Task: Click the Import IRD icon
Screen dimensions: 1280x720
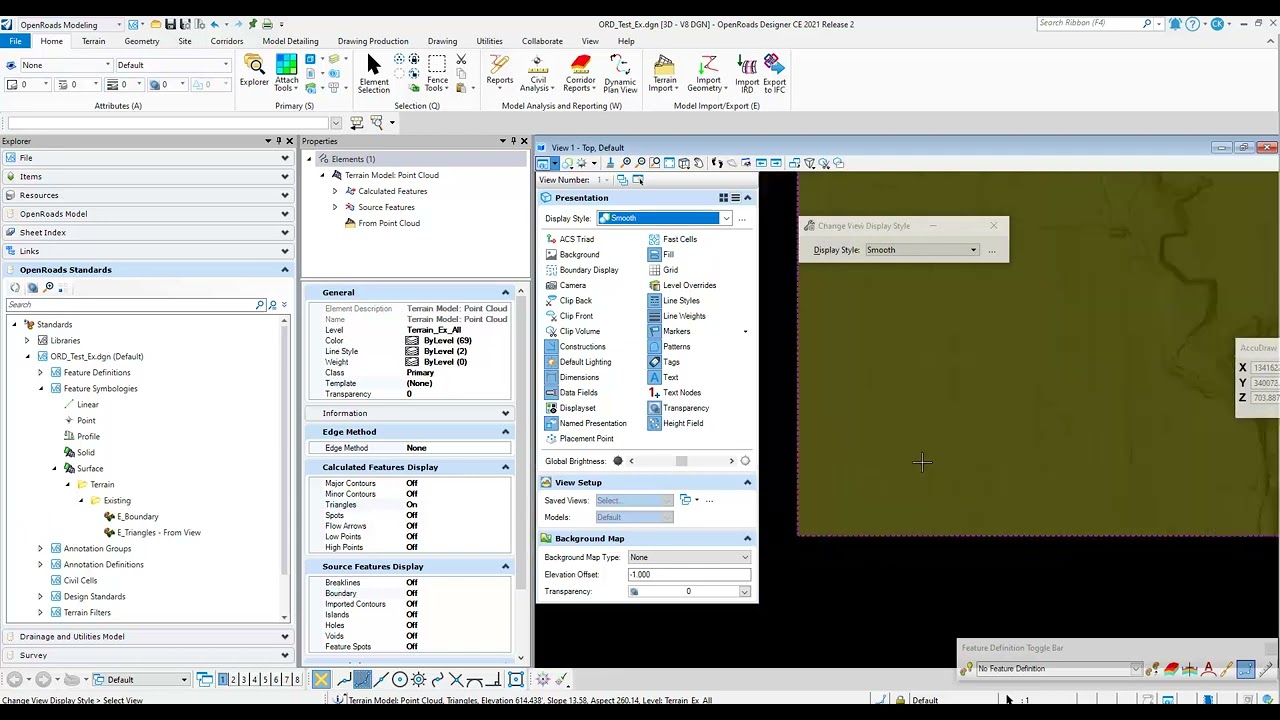Action: (747, 74)
